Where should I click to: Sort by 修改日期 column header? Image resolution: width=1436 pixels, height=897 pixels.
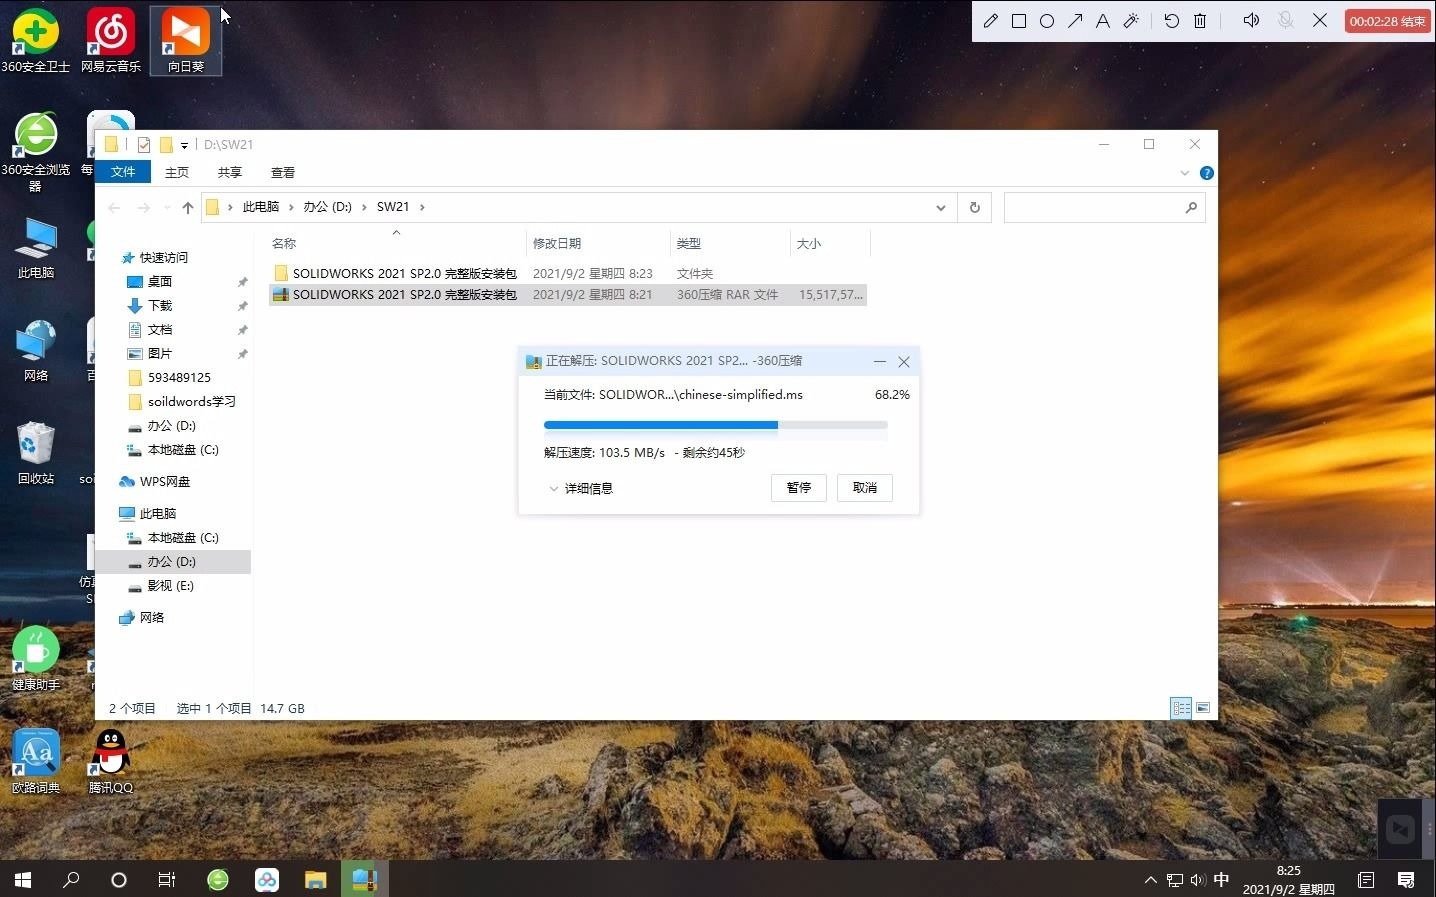[x=557, y=243]
